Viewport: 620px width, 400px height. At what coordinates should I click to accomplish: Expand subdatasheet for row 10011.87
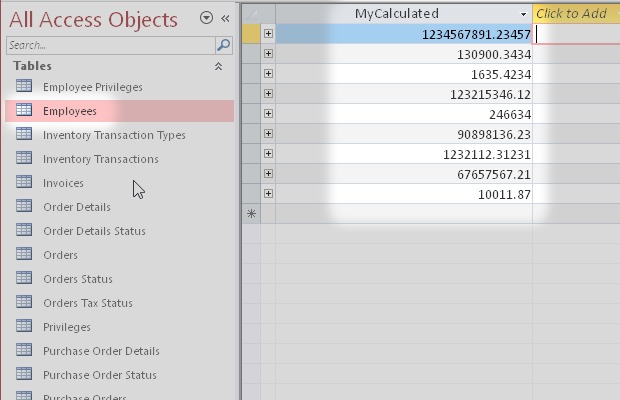pyautogui.click(x=268, y=194)
